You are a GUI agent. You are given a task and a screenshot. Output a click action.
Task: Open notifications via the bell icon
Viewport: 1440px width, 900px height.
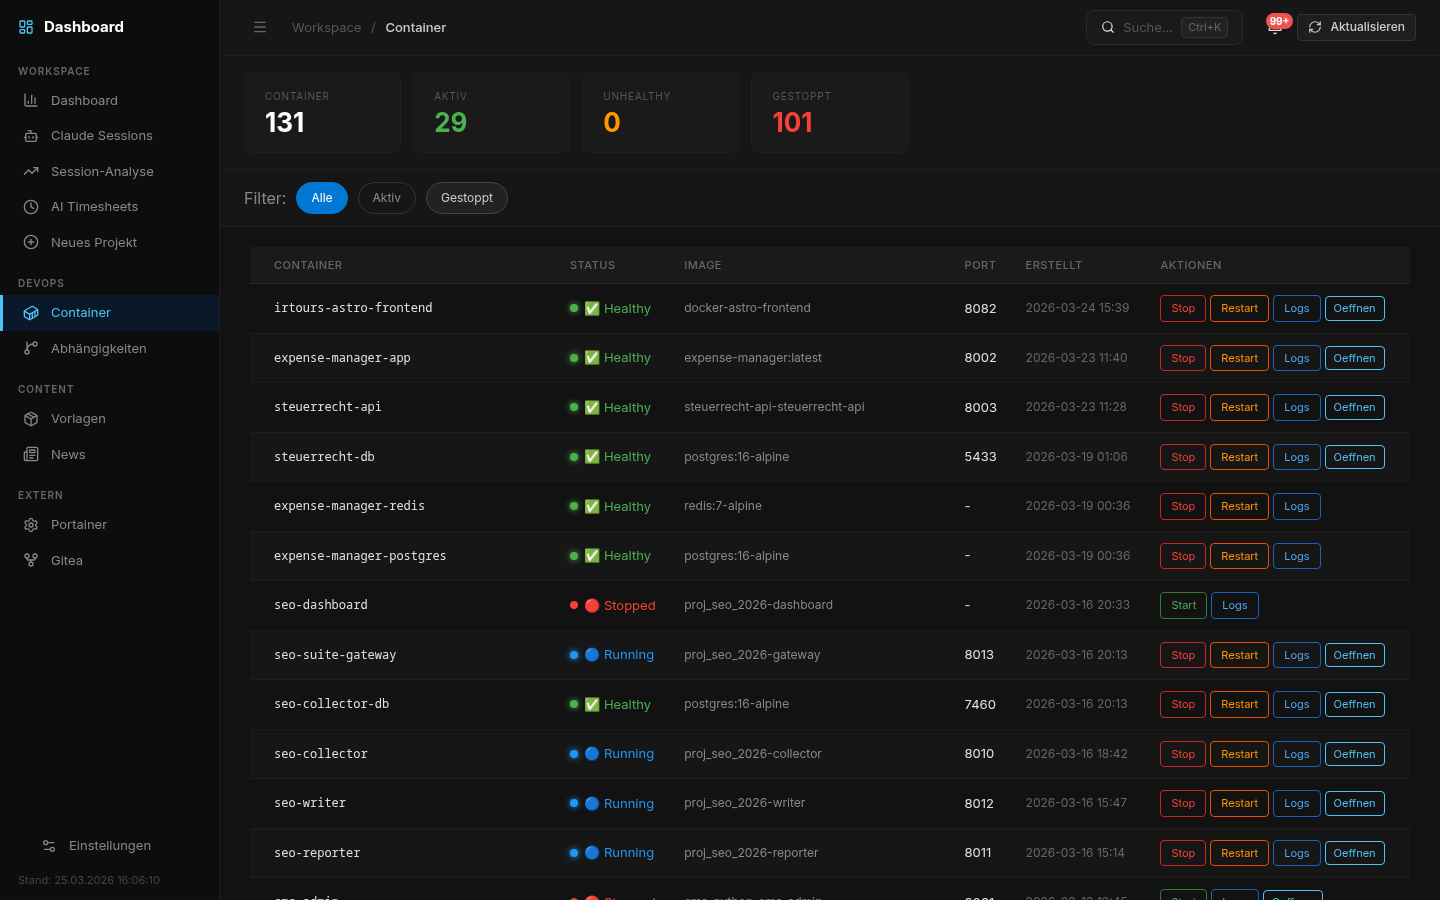[1274, 32]
